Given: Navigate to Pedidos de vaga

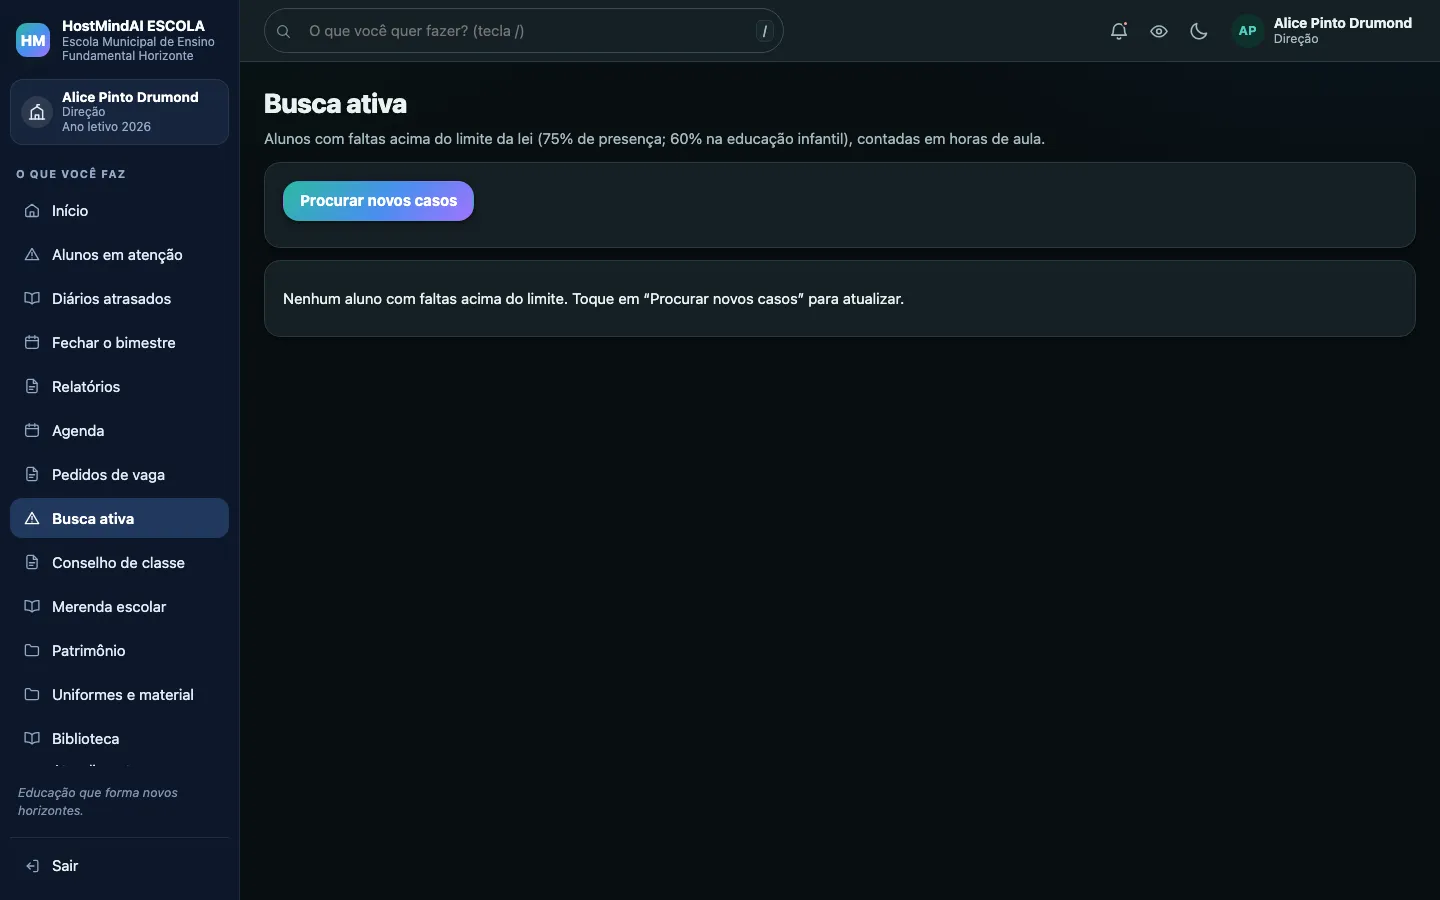Looking at the screenshot, I should point(119,475).
